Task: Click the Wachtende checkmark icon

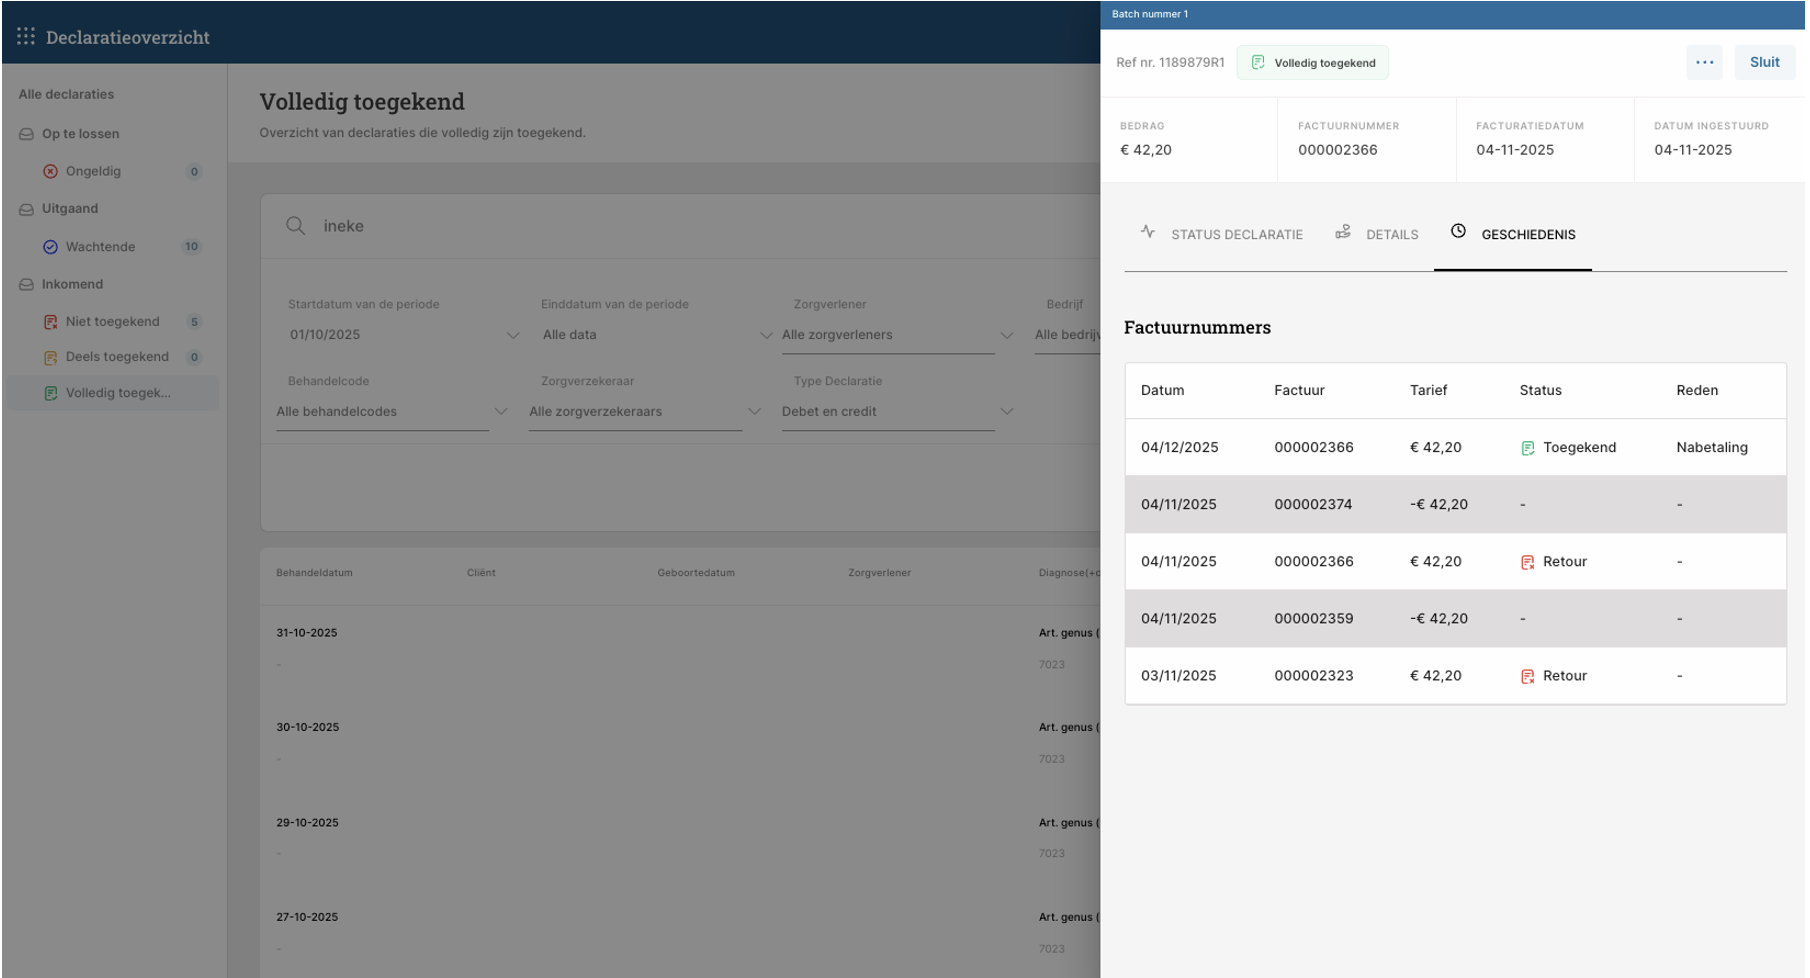Action: (x=50, y=247)
